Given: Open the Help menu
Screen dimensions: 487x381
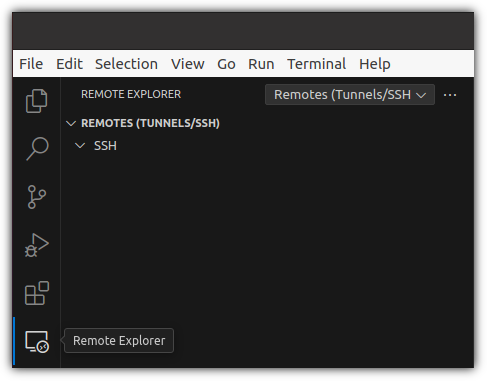Looking at the screenshot, I should point(375,64).
